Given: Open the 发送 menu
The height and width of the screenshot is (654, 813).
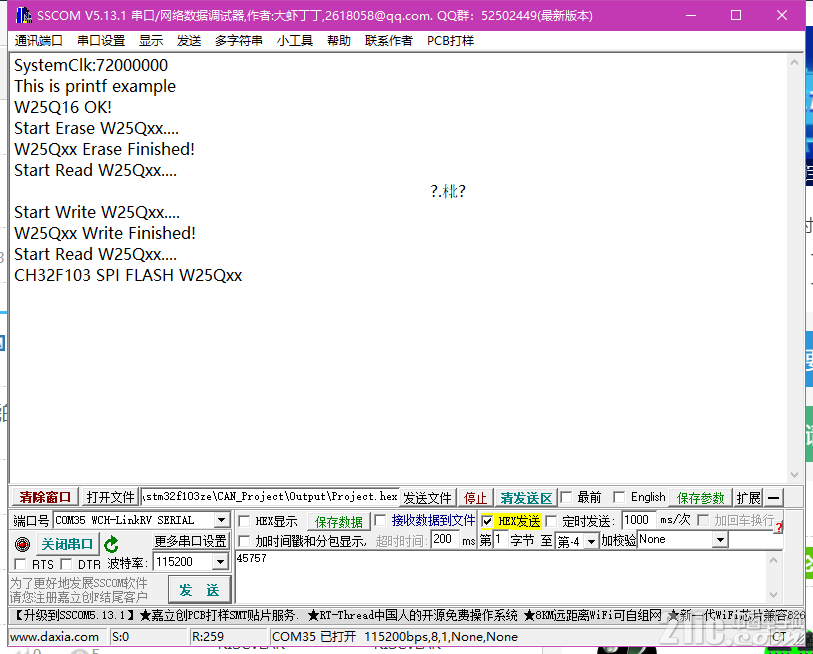Looking at the screenshot, I should pos(189,40).
